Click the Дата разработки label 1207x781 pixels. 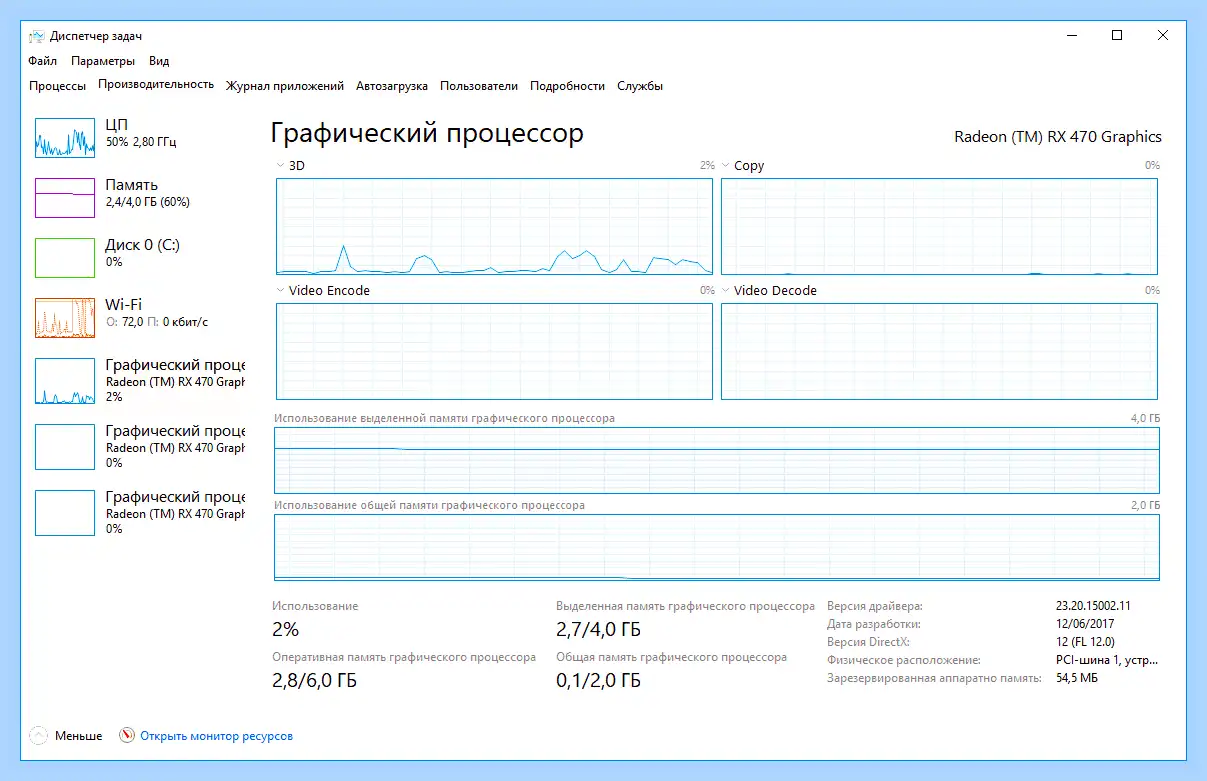(x=875, y=624)
